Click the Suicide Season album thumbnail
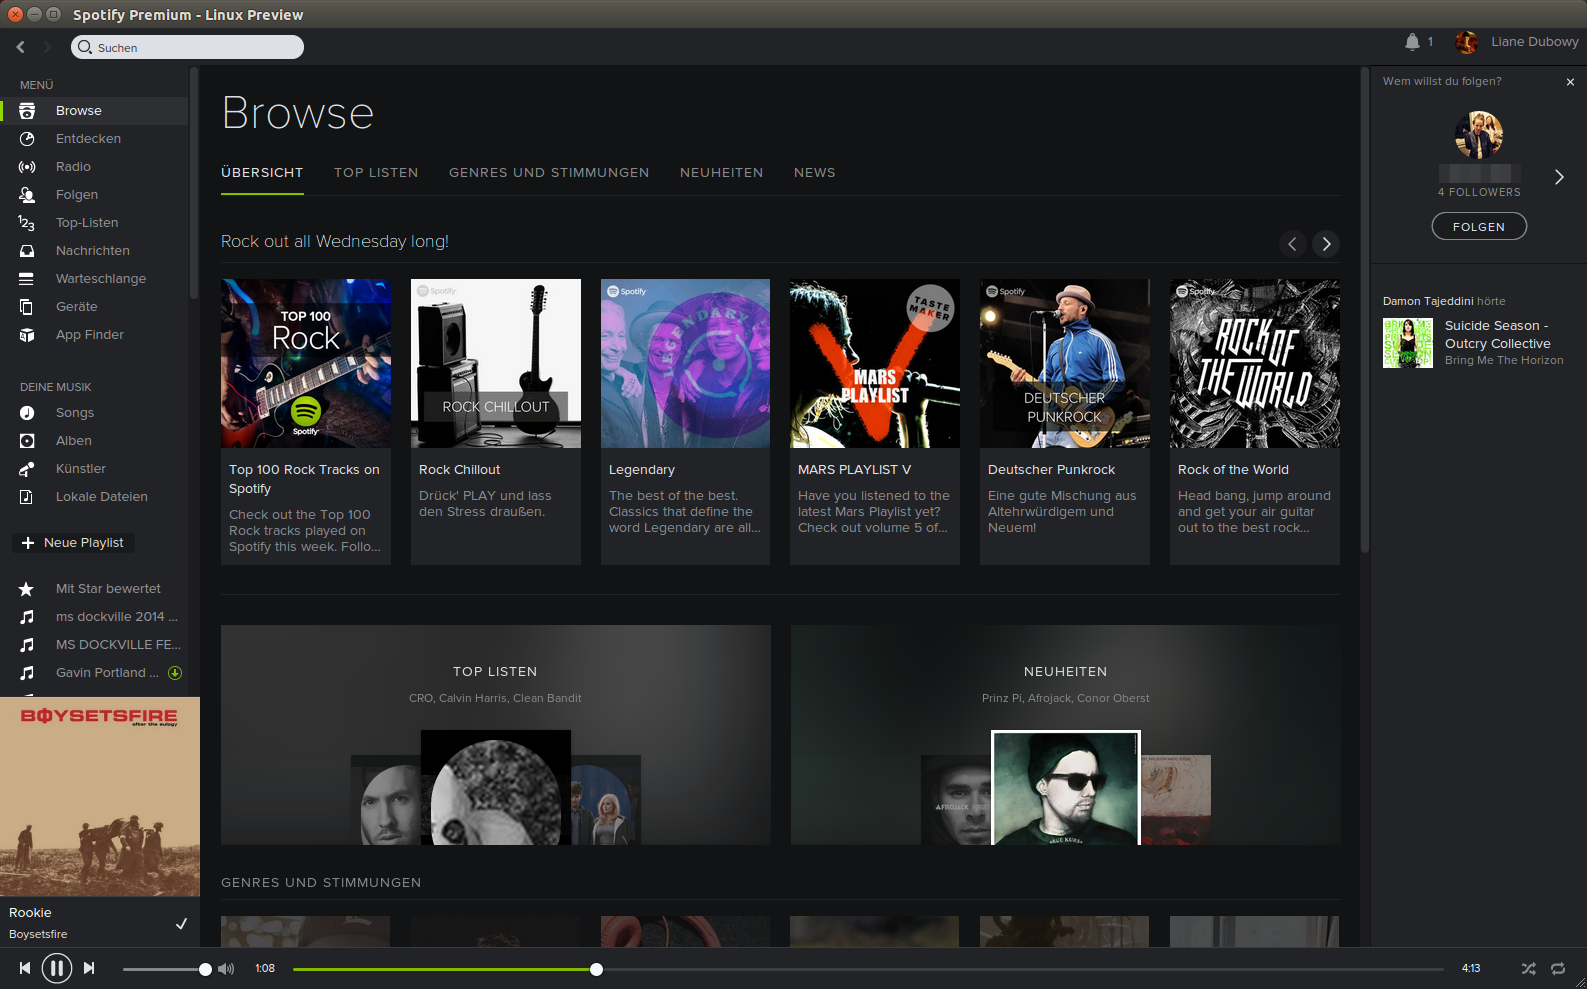The height and width of the screenshot is (989, 1587). [x=1408, y=343]
